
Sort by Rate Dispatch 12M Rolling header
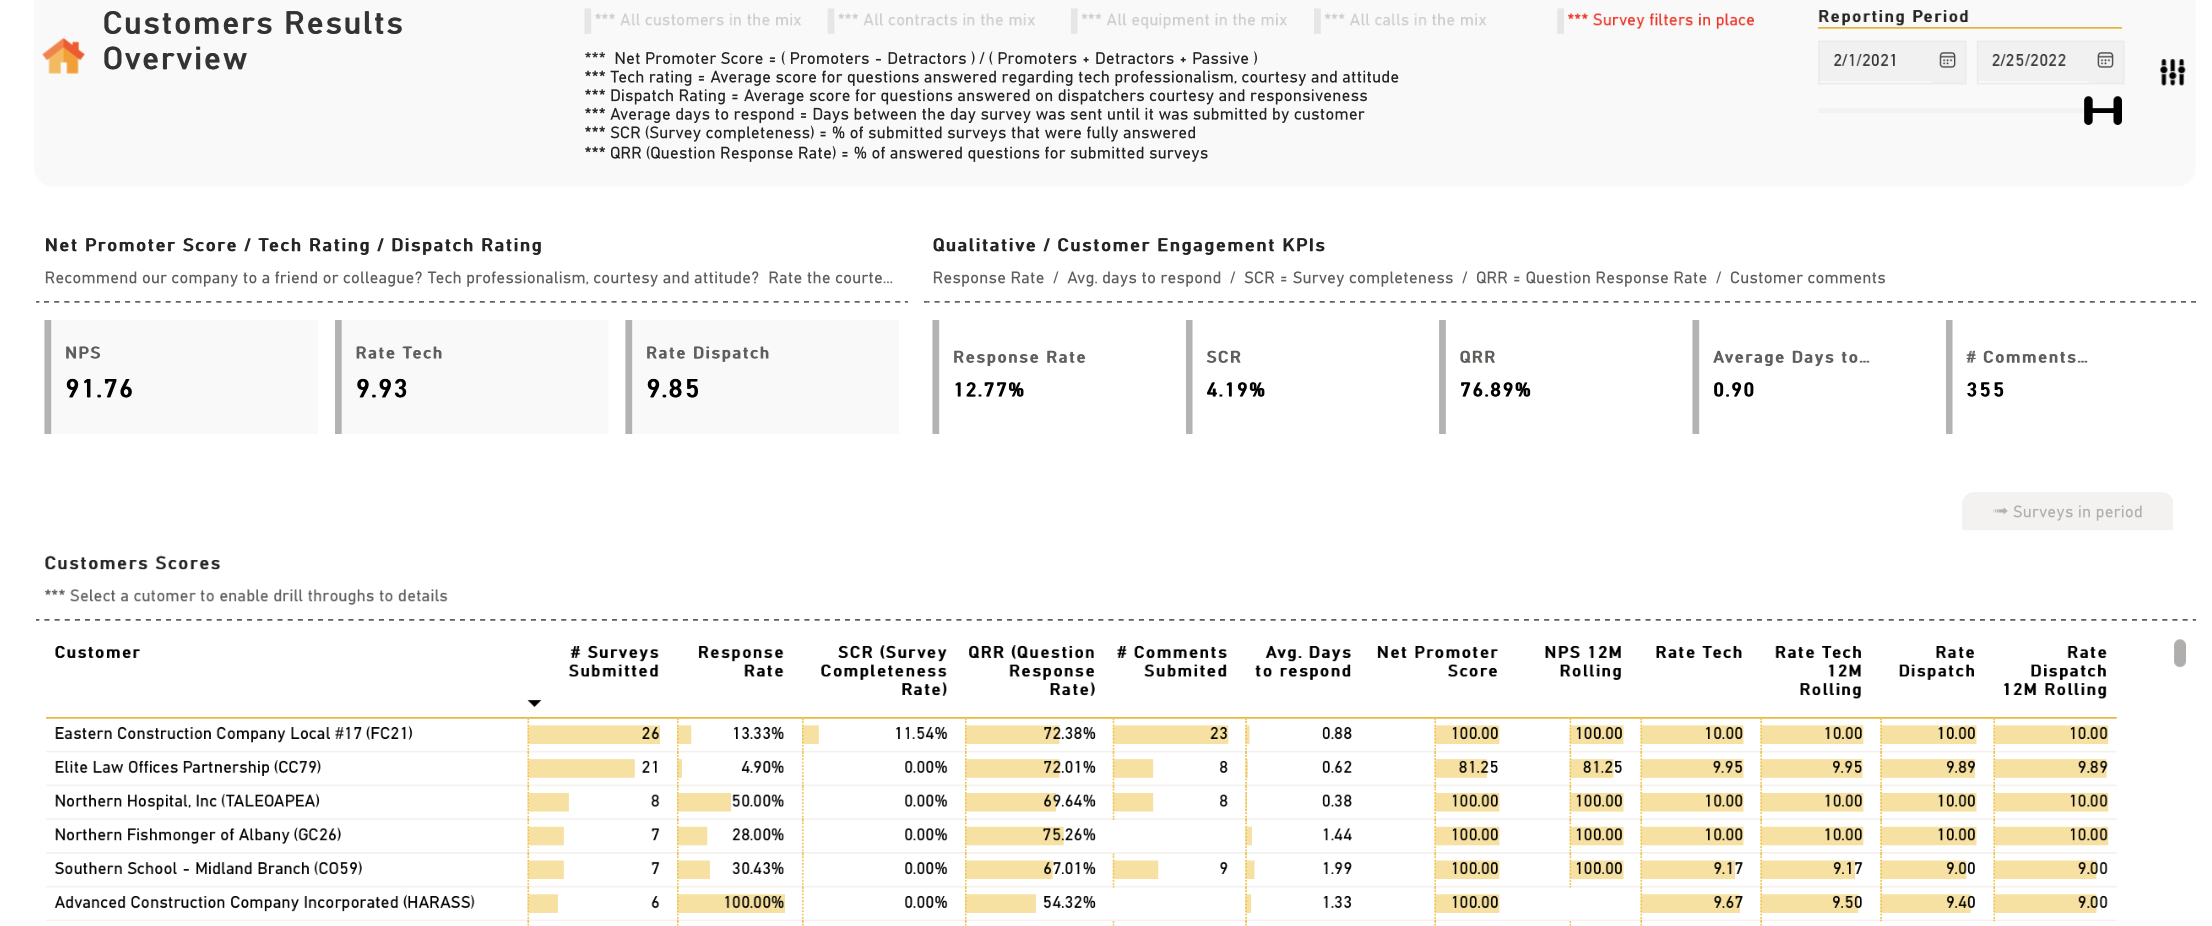[x=2055, y=671]
